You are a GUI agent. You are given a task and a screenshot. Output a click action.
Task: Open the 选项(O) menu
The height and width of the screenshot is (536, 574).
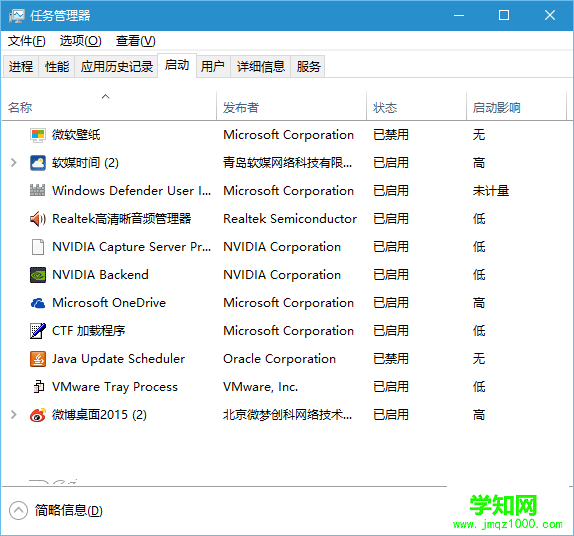(81, 41)
